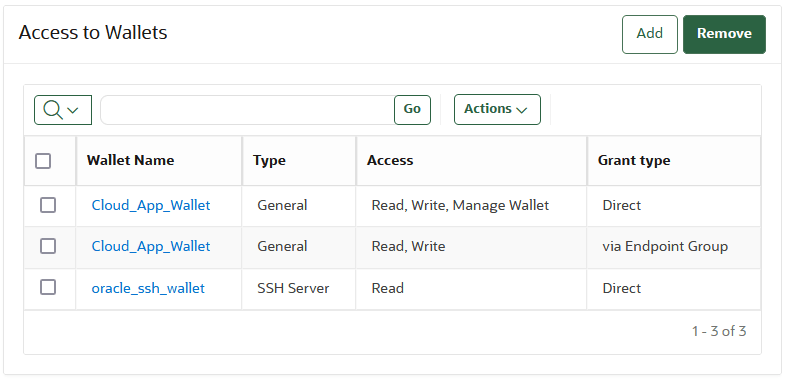Open Cloud_App_Wallet link granted via Endpoint Group
This screenshot has height=379, width=787.
click(x=151, y=246)
